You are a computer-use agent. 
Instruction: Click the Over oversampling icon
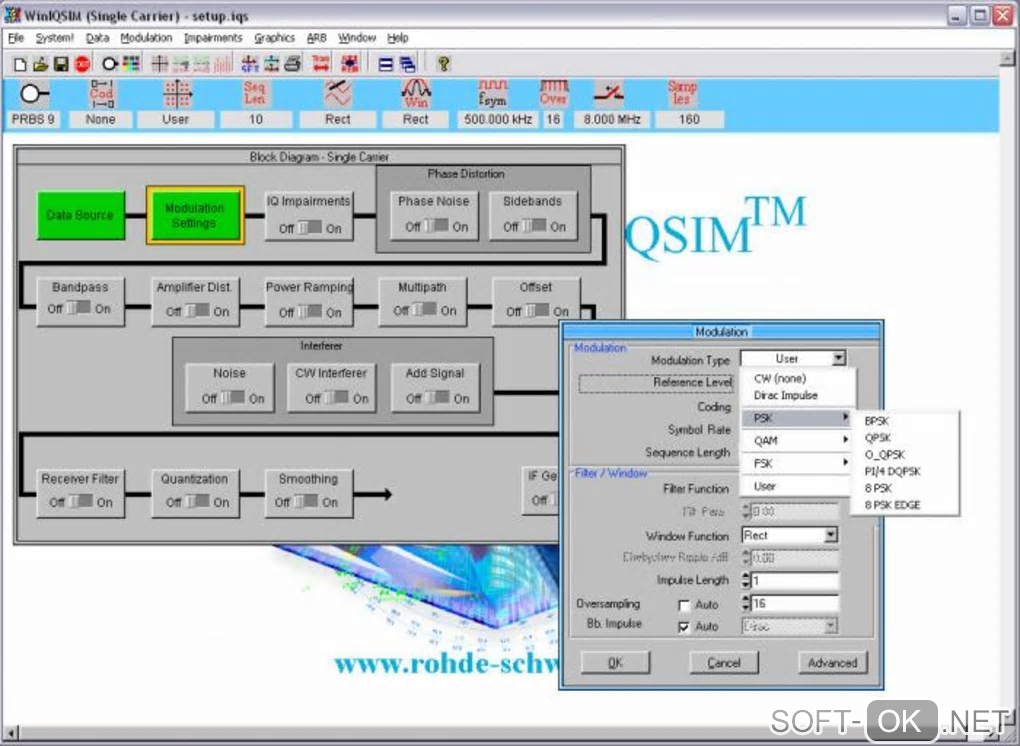tap(554, 94)
